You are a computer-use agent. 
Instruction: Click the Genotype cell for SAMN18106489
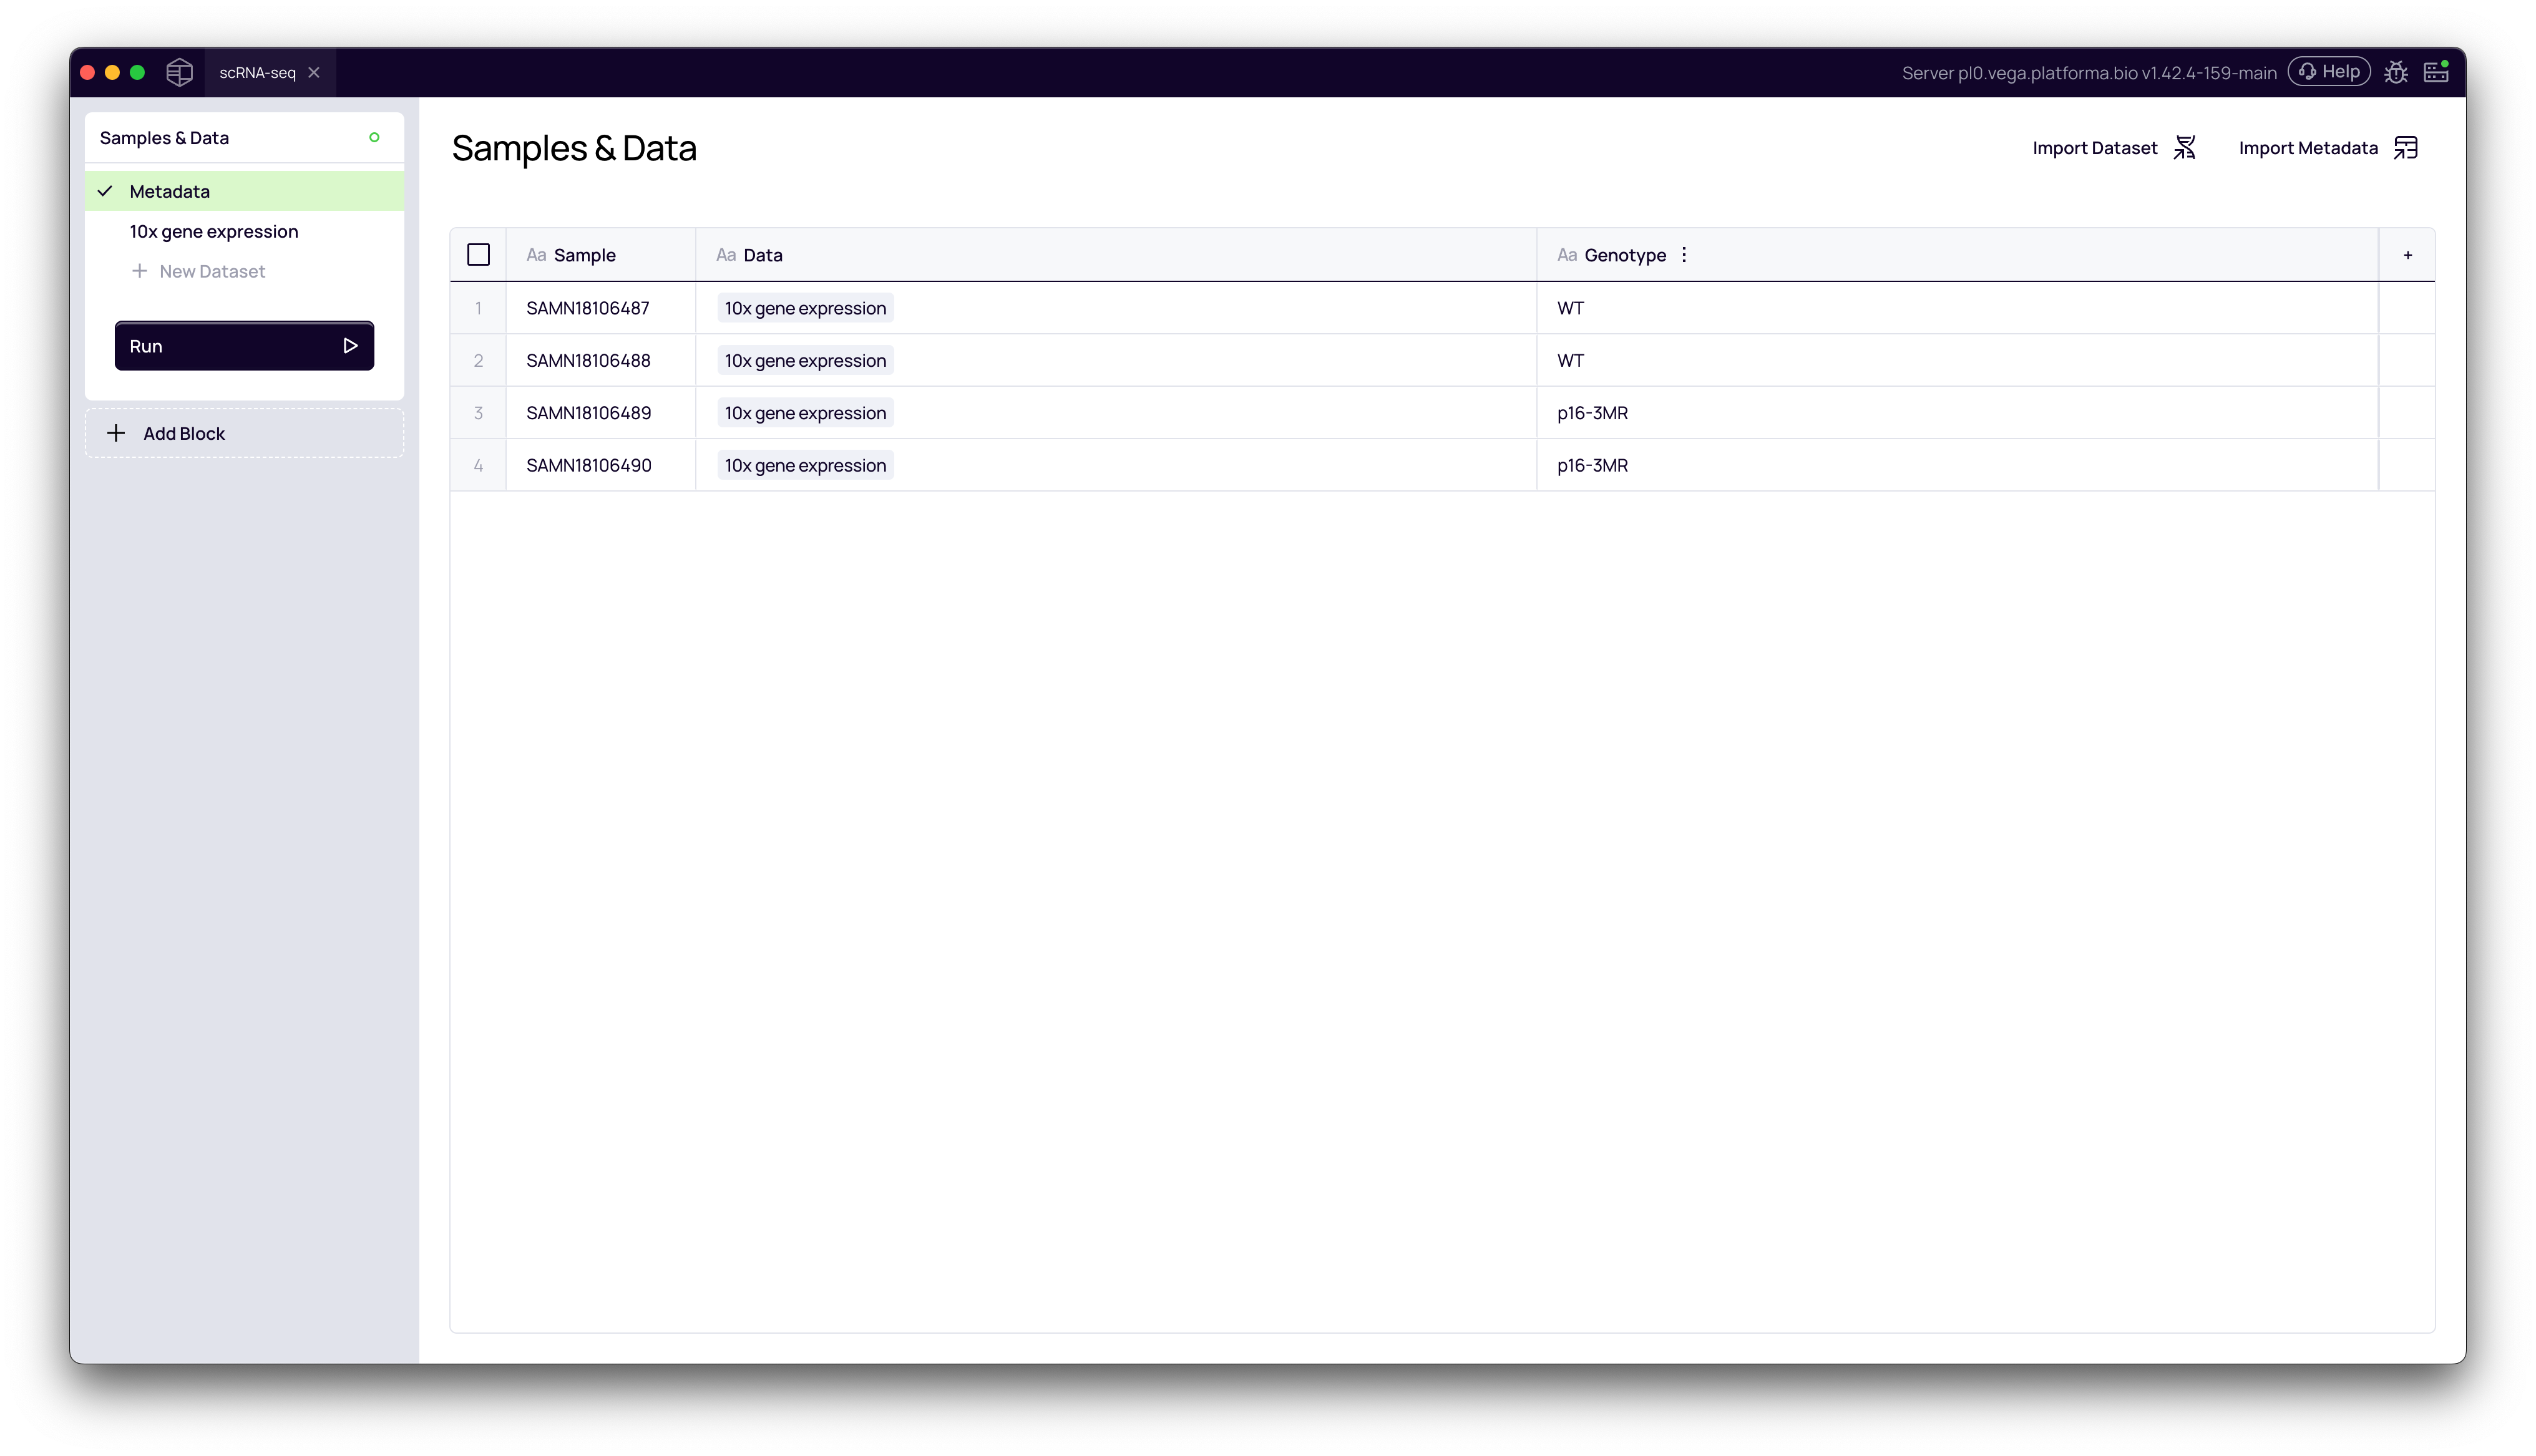pyautogui.click(x=1592, y=413)
